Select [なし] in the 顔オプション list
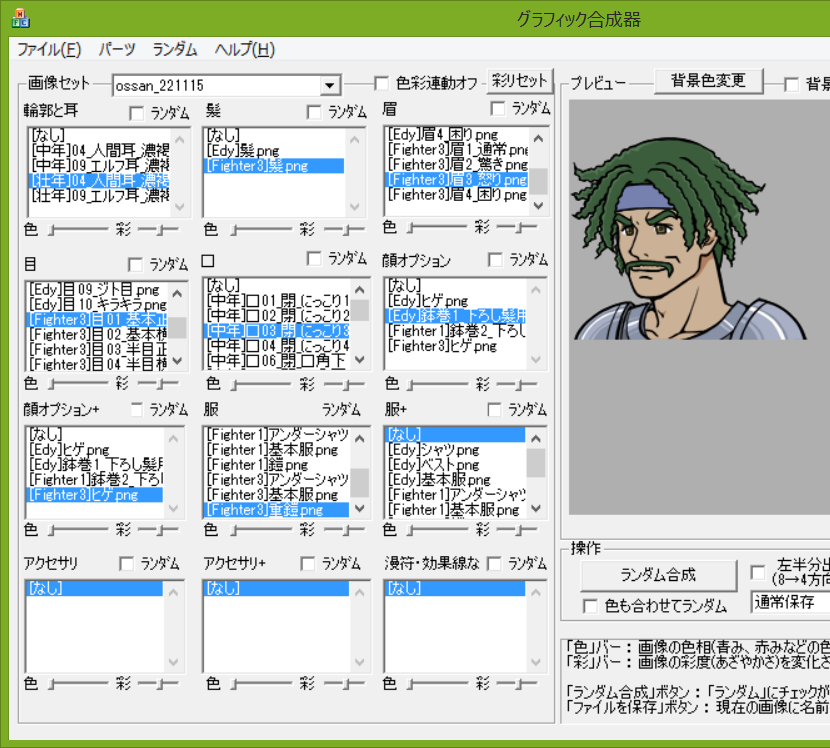 456,286
